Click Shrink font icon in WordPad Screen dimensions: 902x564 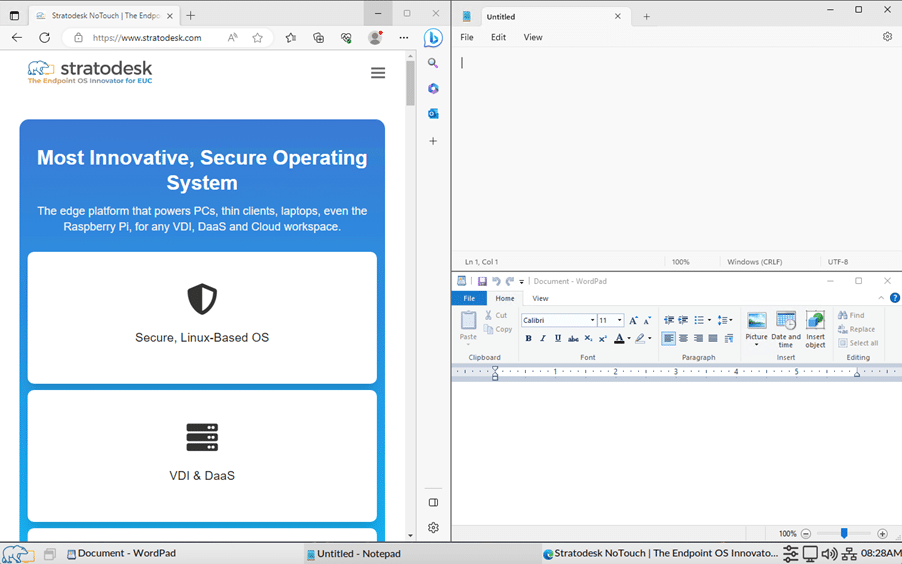647,321
